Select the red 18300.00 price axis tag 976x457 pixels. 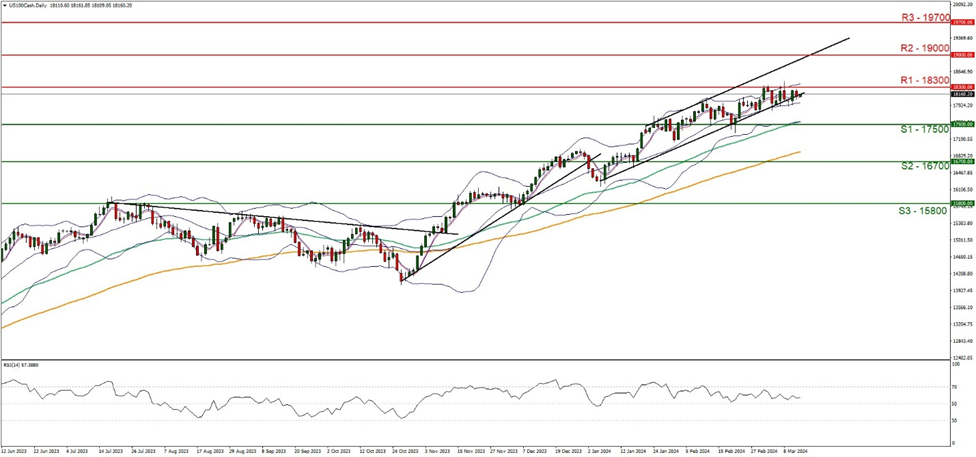click(x=959, y=88)
